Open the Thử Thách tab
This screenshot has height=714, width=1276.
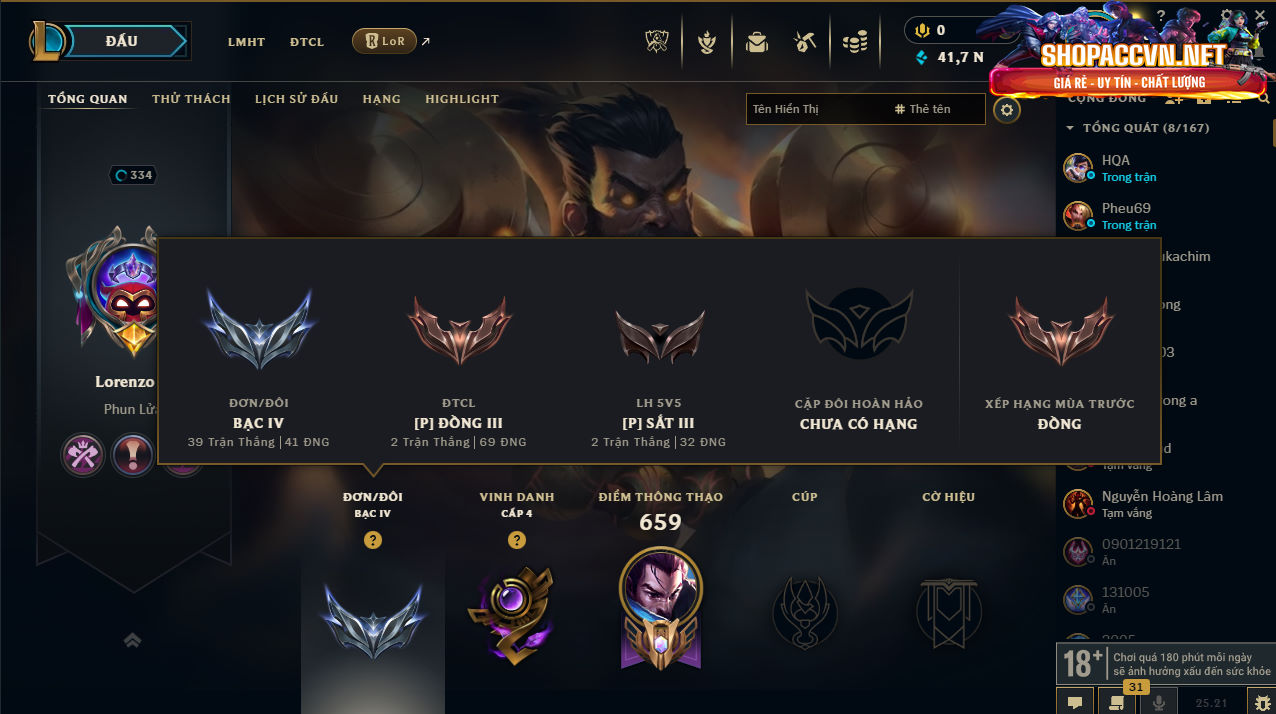point(191,99)
